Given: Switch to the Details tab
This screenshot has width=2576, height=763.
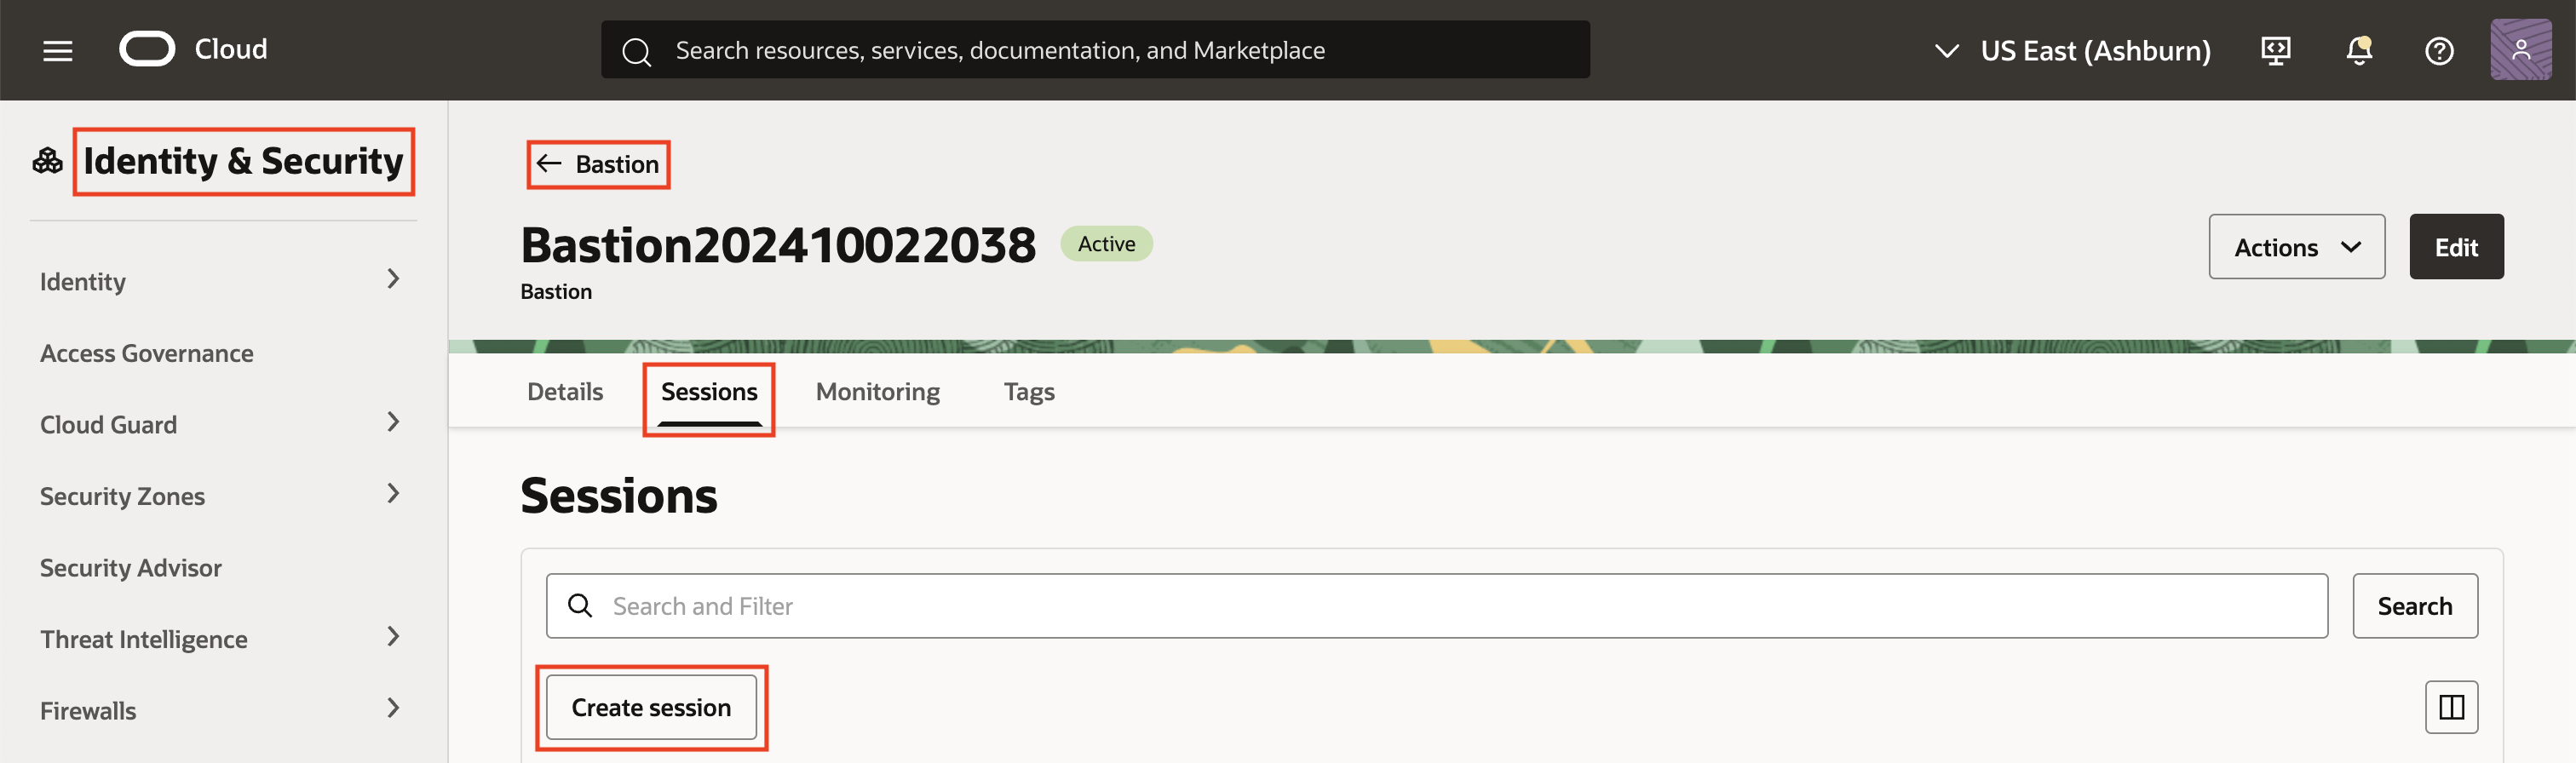Looking at the screenshot, I should [x=565, y=391].
